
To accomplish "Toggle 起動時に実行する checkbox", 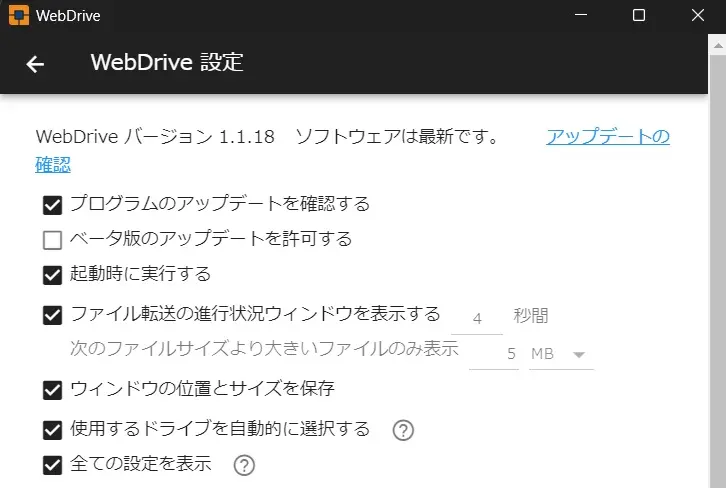I will tap(52, 275).
